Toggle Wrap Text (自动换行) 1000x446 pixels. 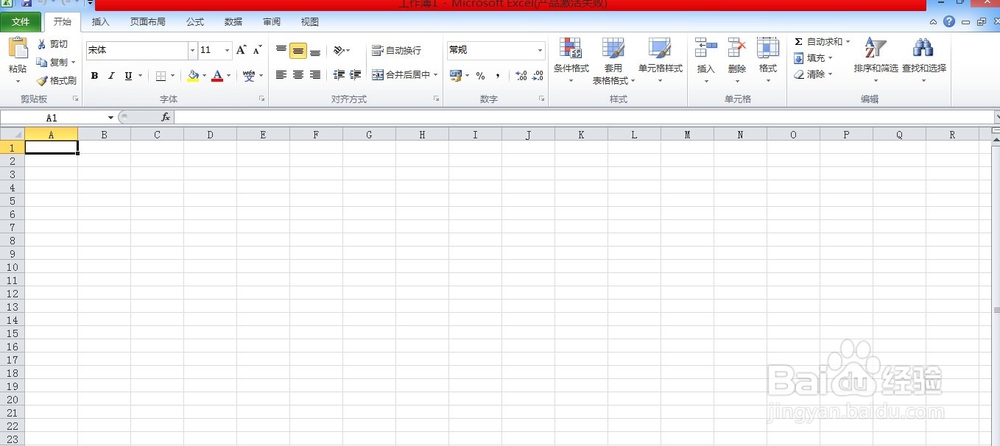coord(396,50)
